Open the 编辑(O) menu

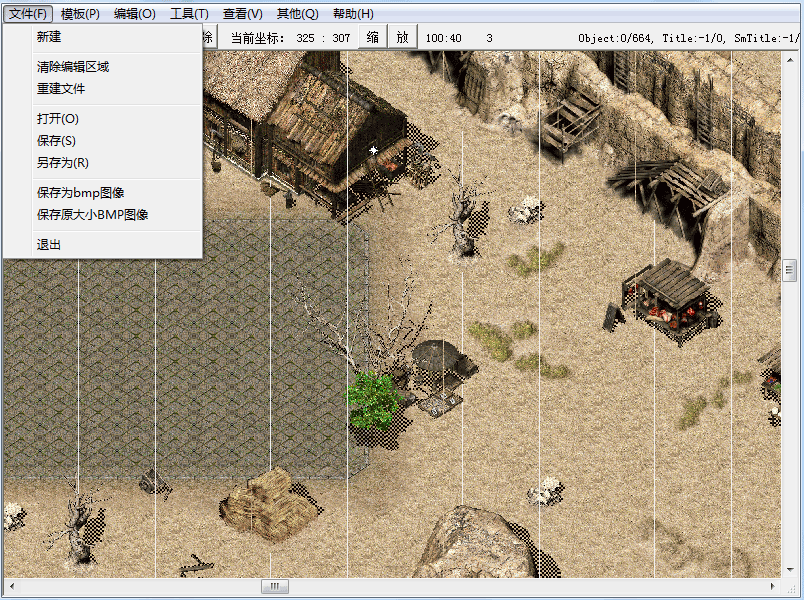point(134,14)
